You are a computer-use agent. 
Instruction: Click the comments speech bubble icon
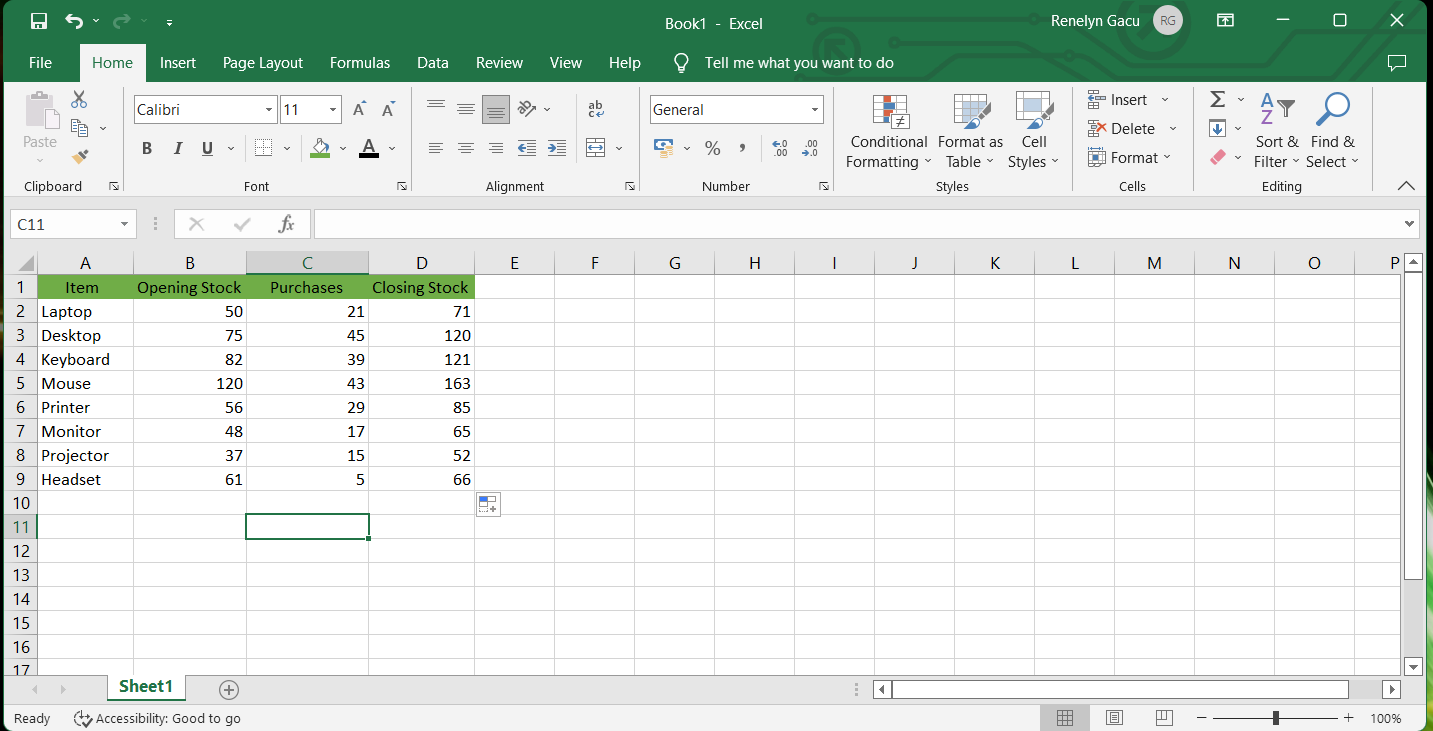tap(1397, 62)
